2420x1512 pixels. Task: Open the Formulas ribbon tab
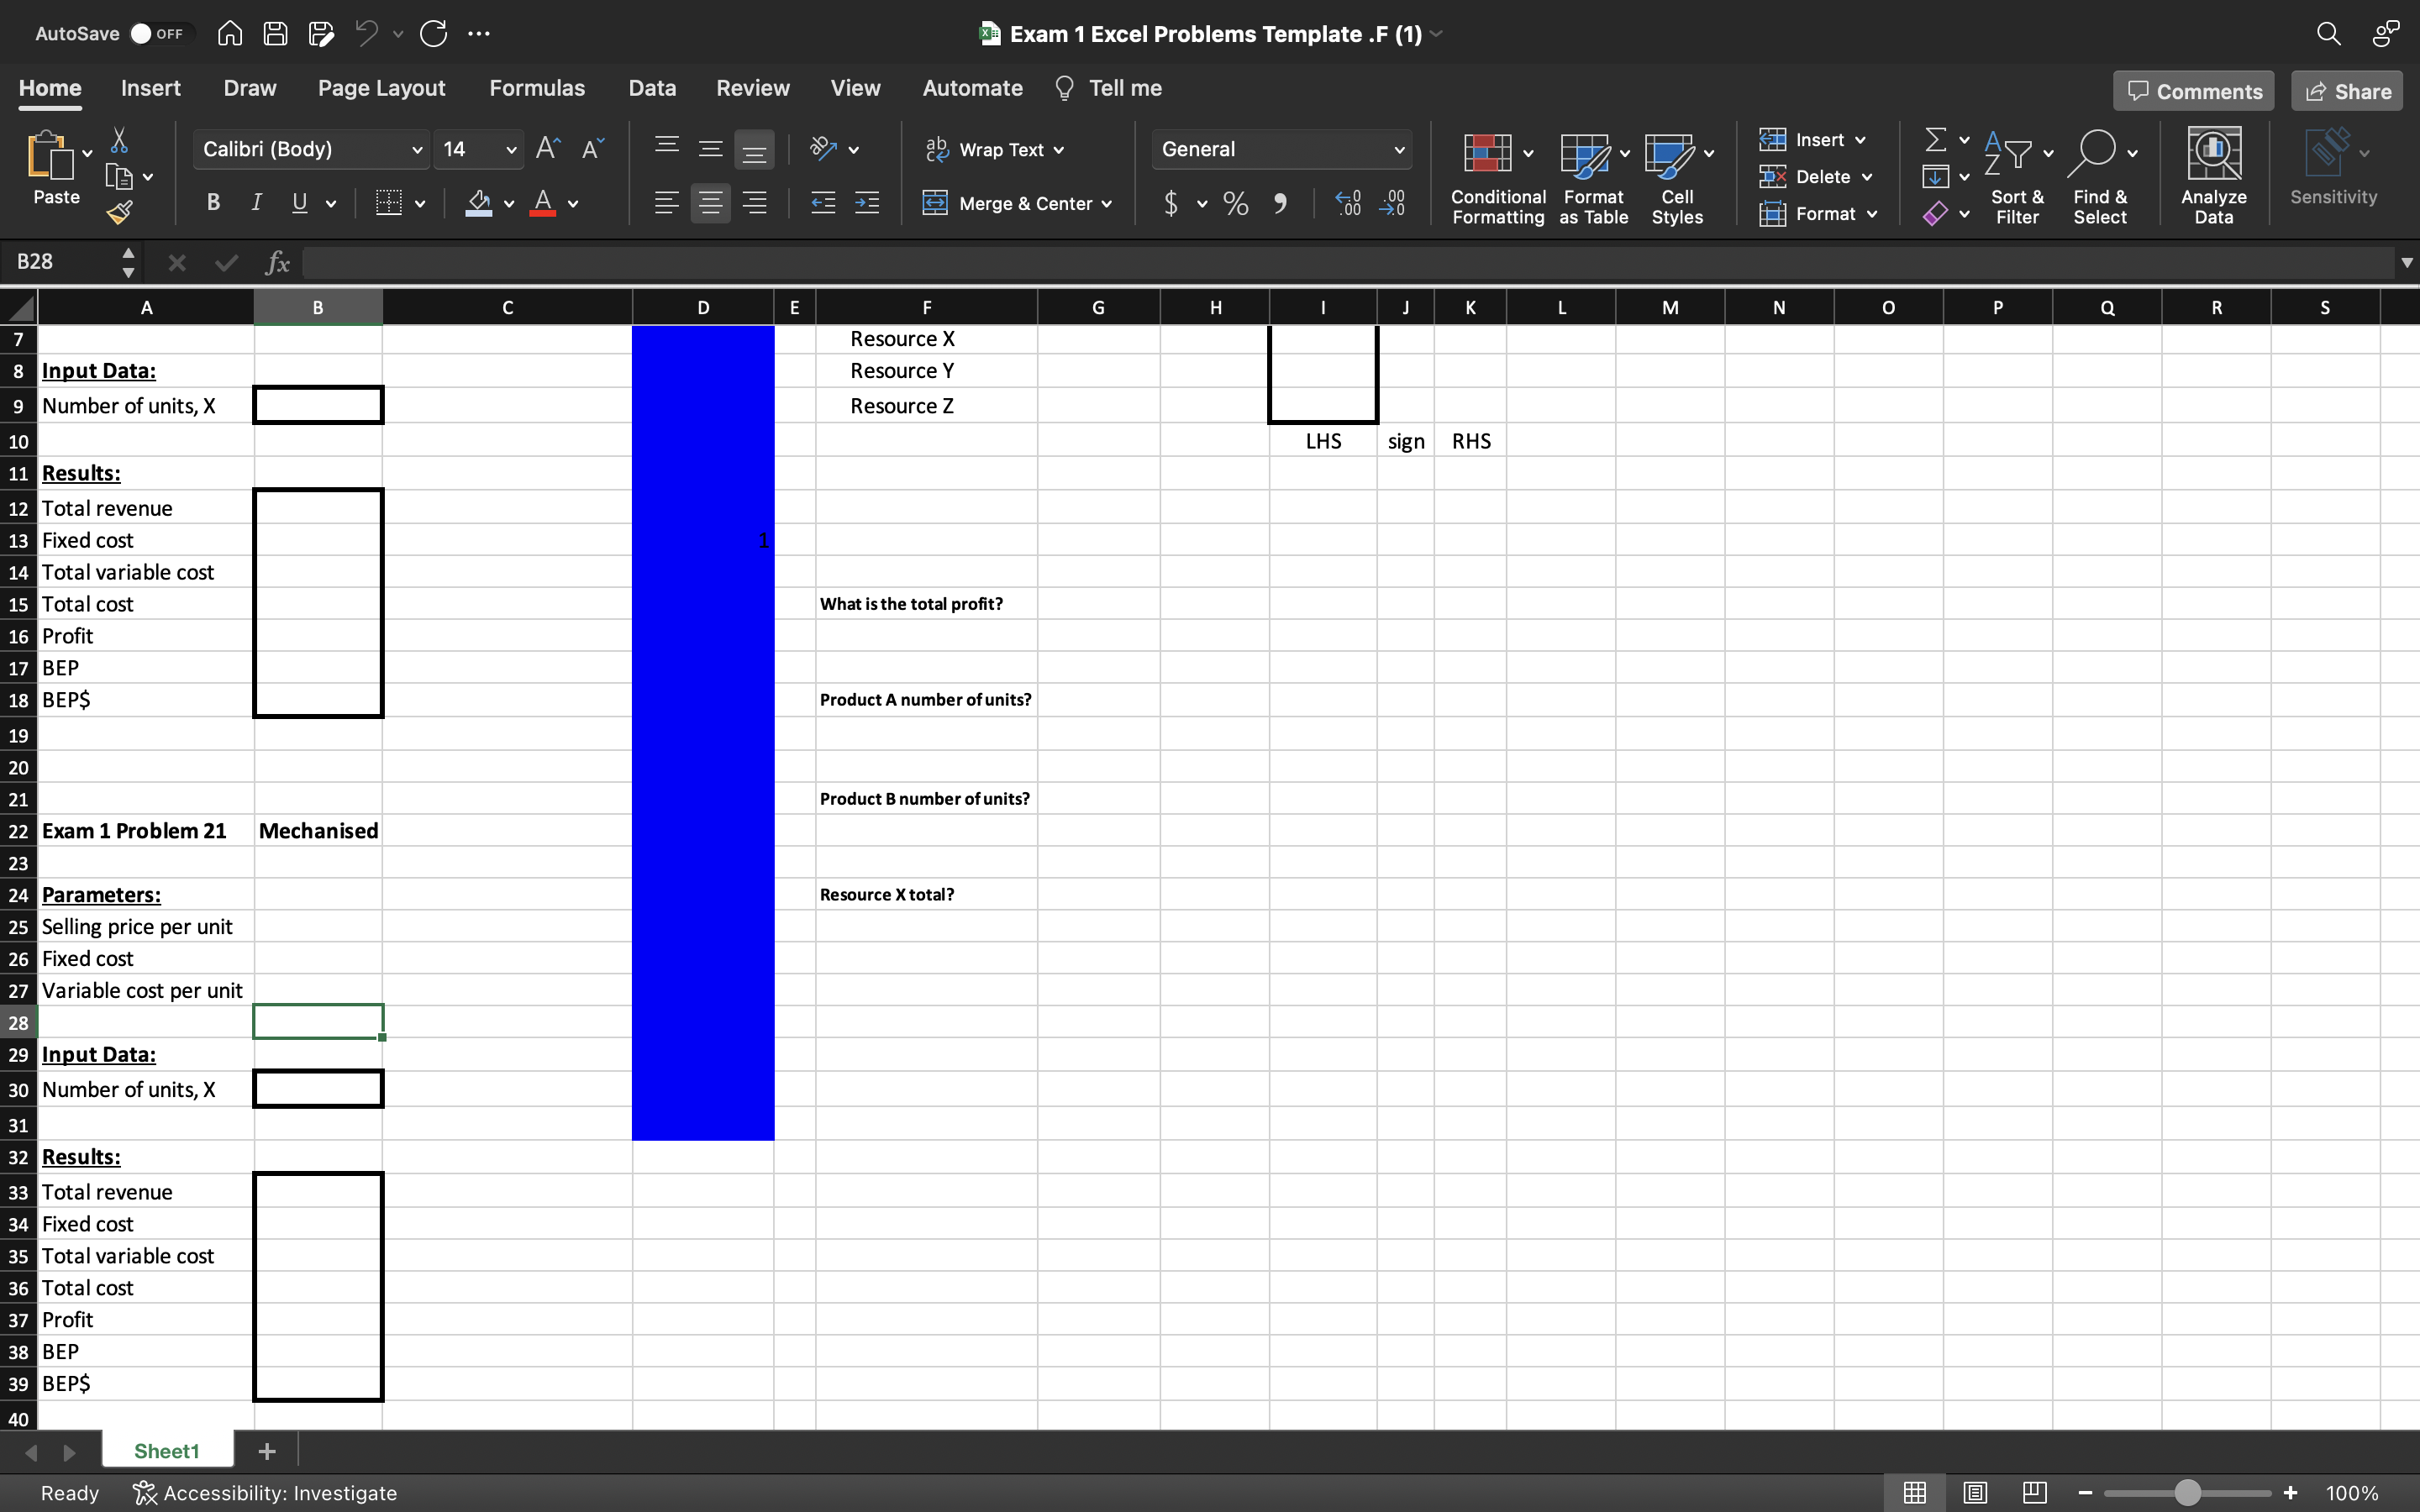pyautogui.click(x=537, y=89)
